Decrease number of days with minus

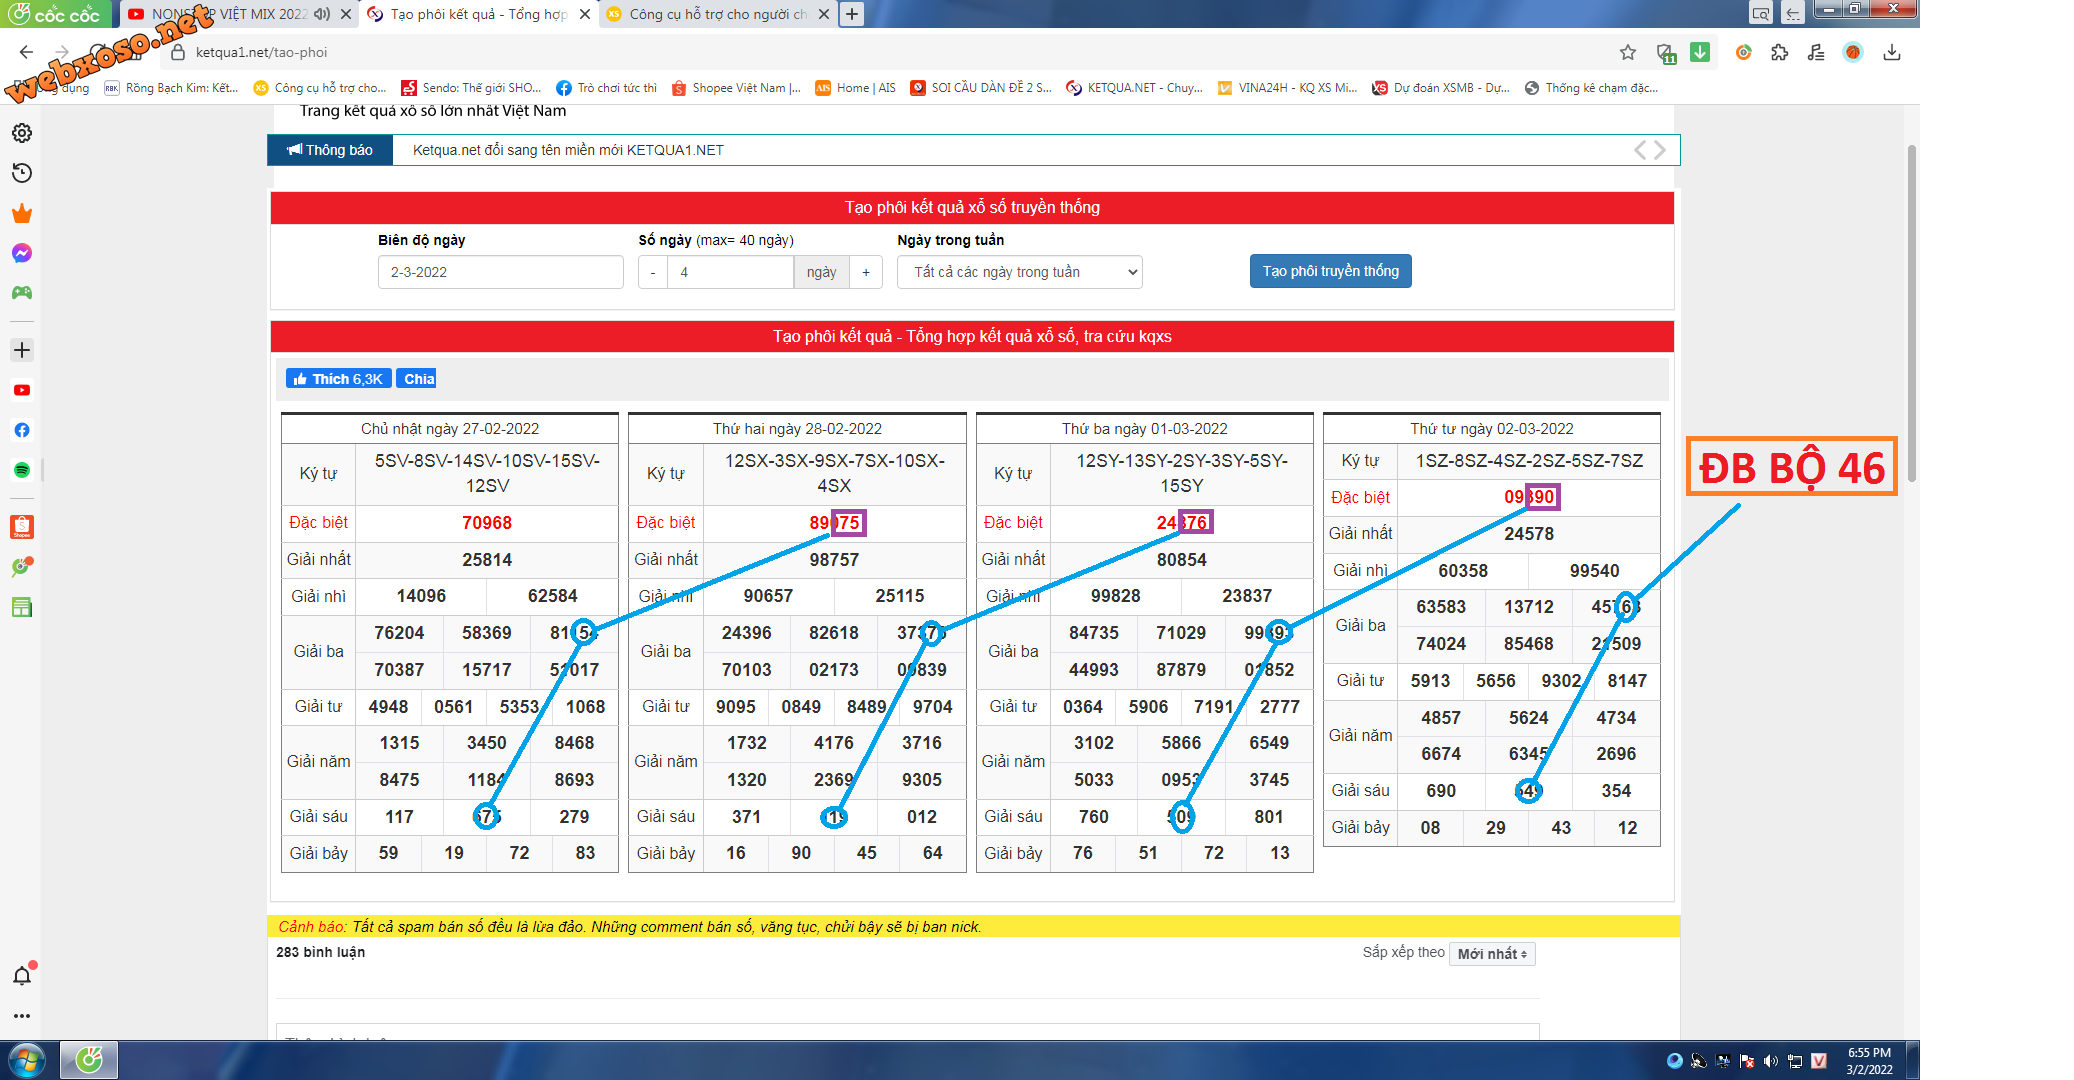click(x=653, y=272)
